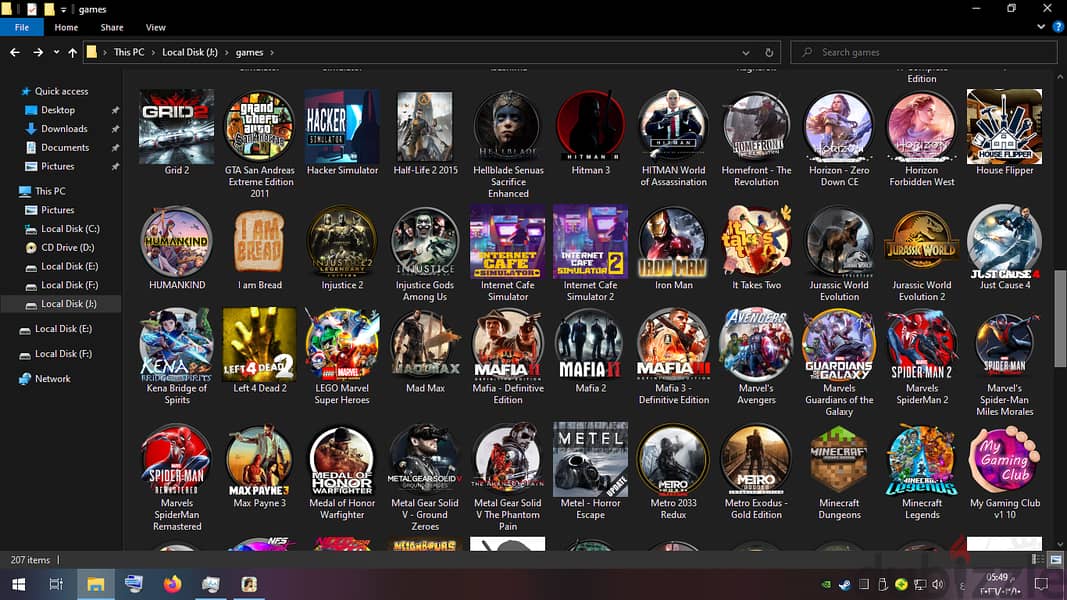The height and width of the screenshot is (600, 1067).
Task: Select Half-Life 2 2015 icon
Action: [x=425, y=127]
